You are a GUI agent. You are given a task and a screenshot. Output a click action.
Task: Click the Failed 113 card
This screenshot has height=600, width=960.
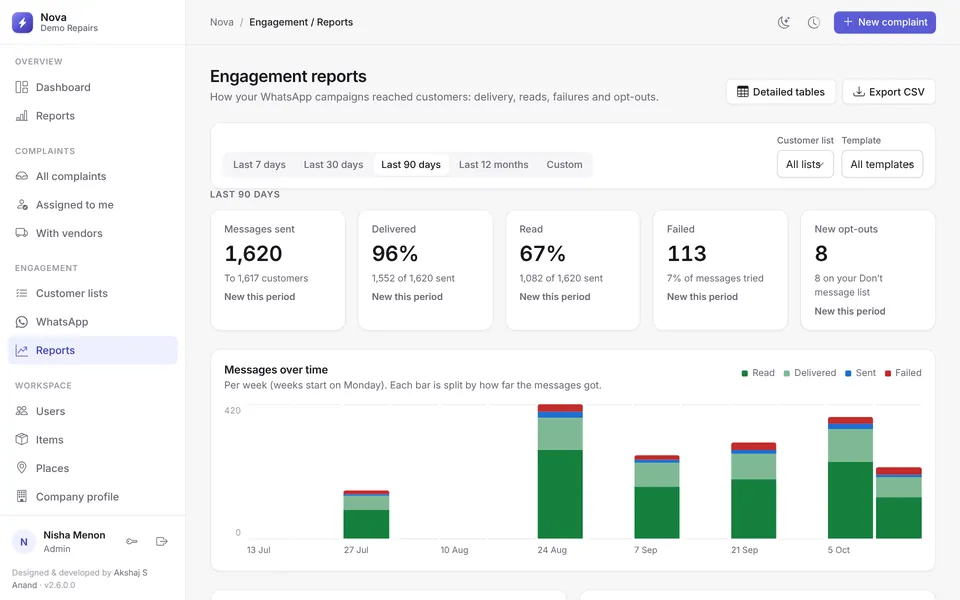720,270
